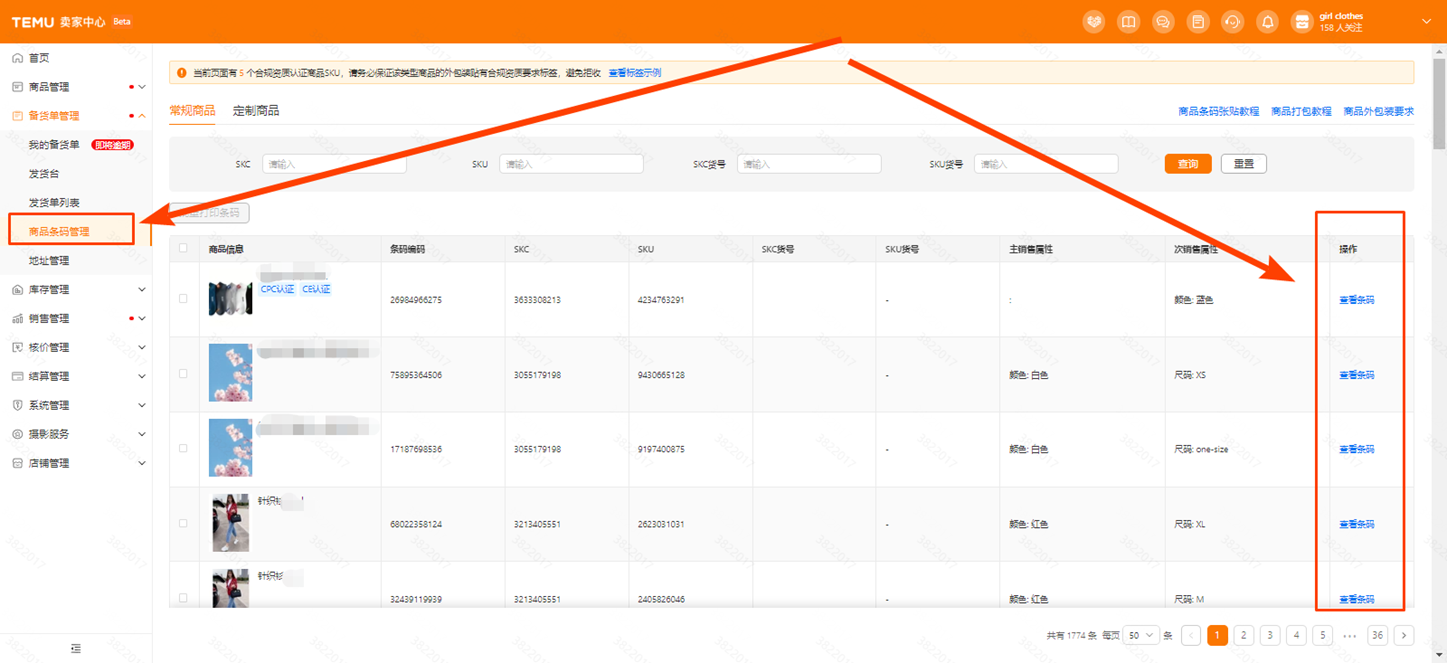Viewport: 1447px width, 663px height.
Task: Check the box for SKU 4234763291 row
Action: tap(182, 299)
